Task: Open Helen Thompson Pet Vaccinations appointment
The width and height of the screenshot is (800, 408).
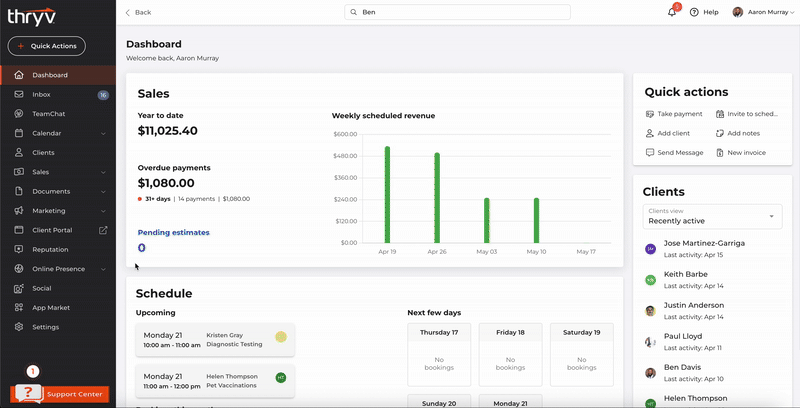Action: click(215, 381)
